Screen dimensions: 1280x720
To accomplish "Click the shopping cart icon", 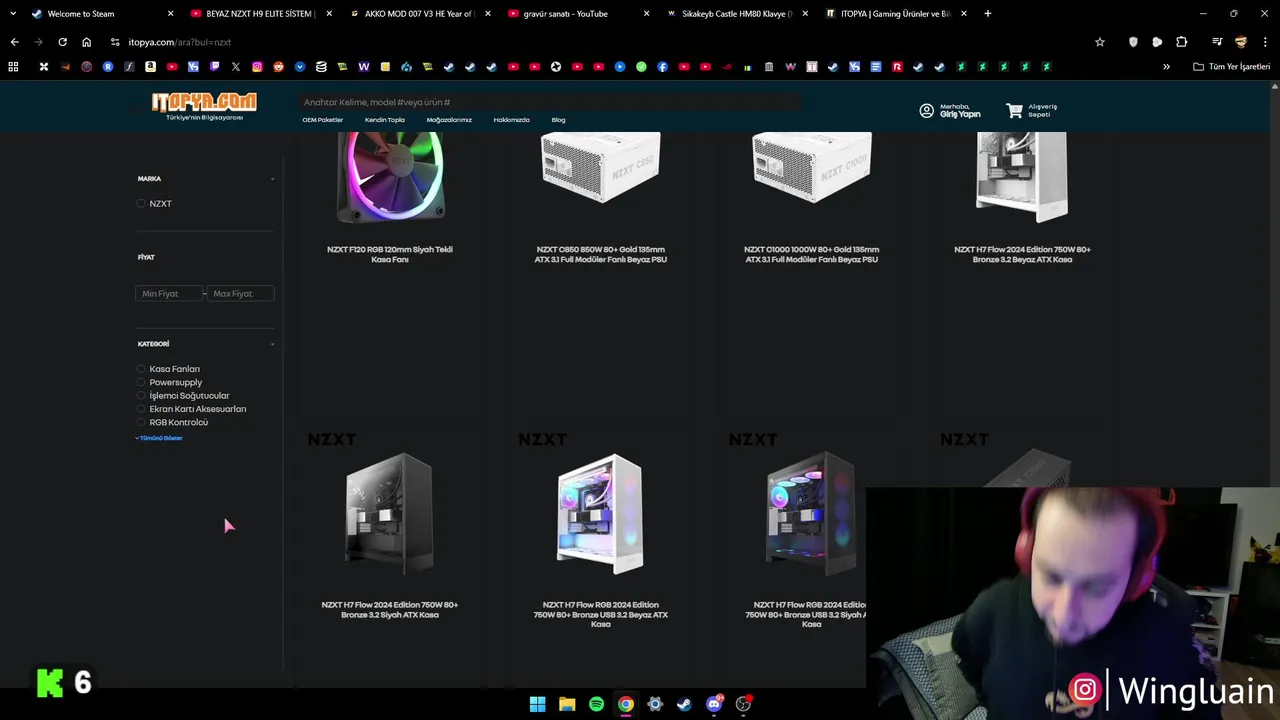I will click(1014, 111).
